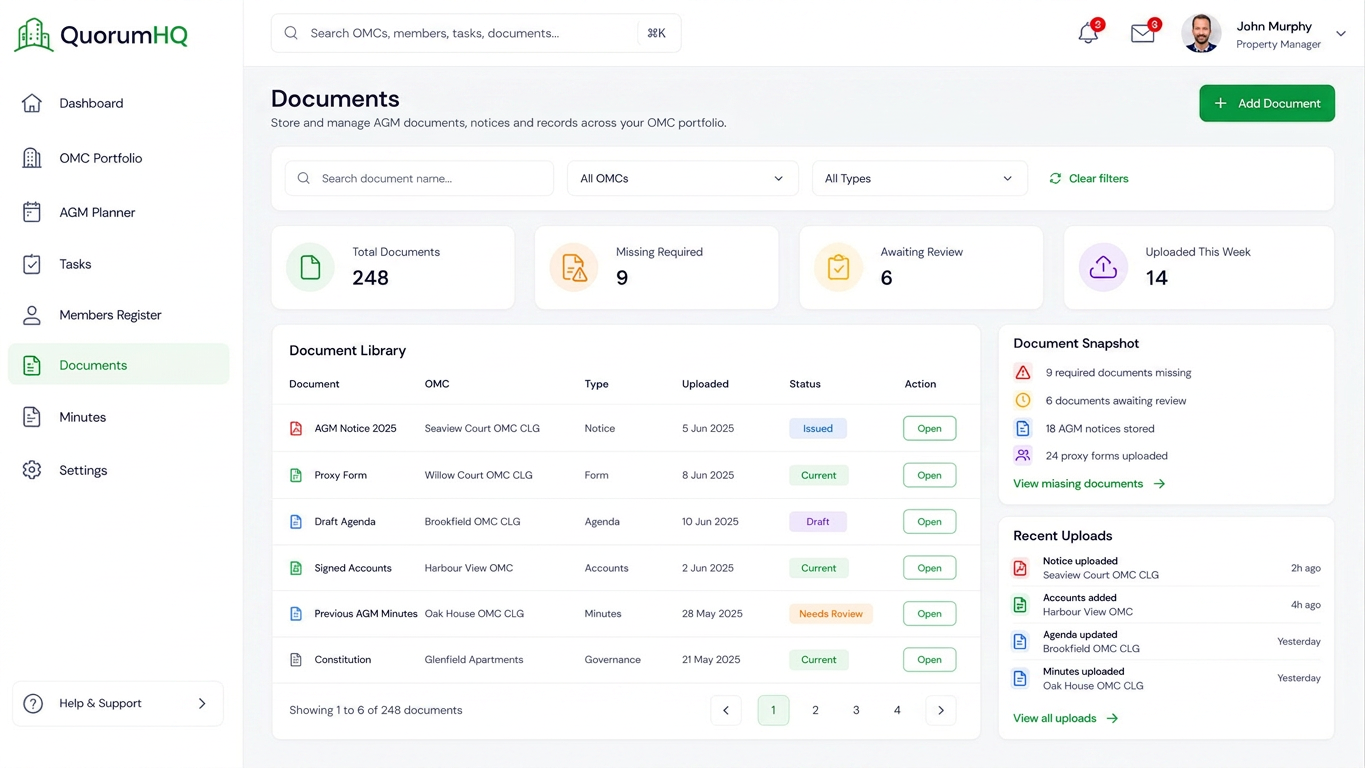Select page 3 in pagination
Screen dimensions: 1365x768
click(x=856, y=710)
